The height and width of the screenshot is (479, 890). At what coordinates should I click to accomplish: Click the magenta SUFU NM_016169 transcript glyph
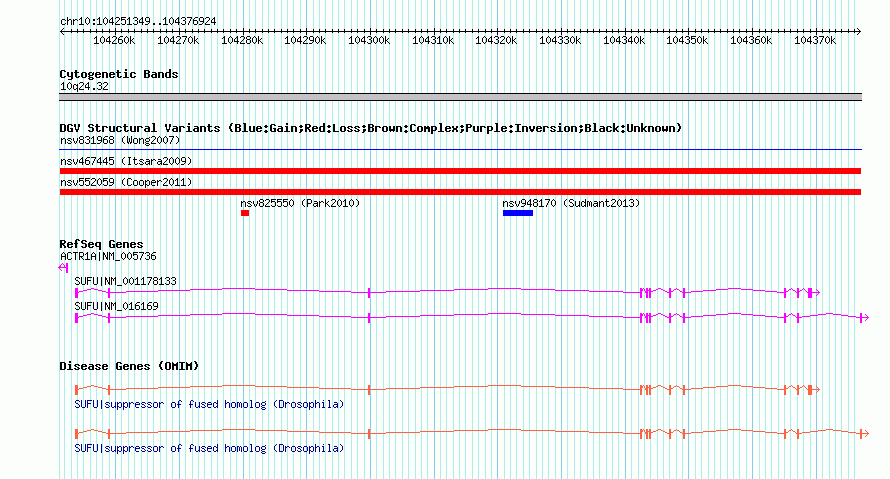[472, 318]
